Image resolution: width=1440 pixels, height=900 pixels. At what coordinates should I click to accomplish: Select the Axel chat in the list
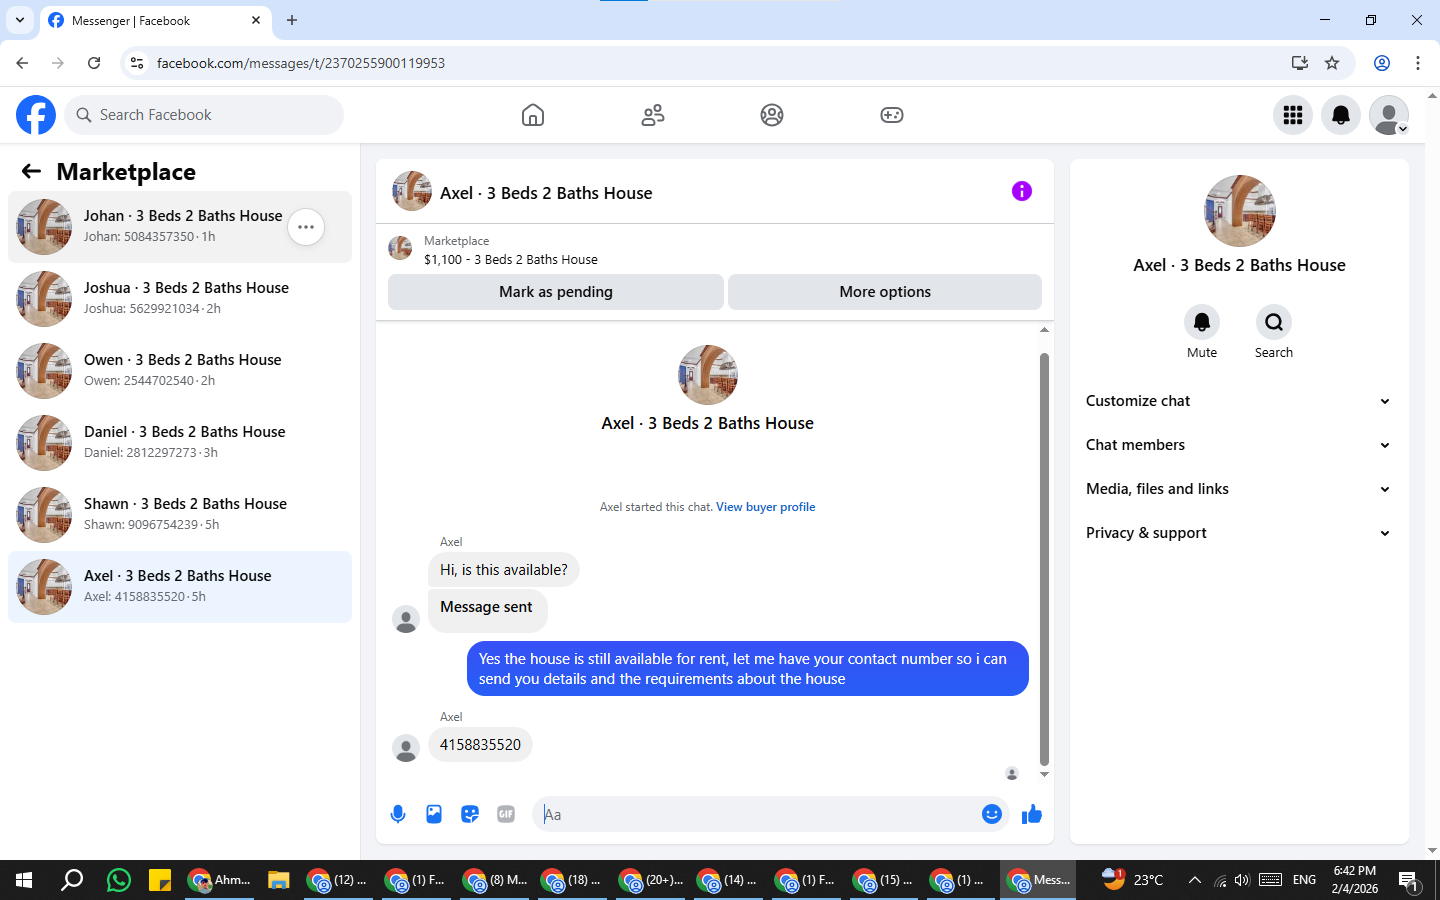pyautogui.click(x=180, y=587)
